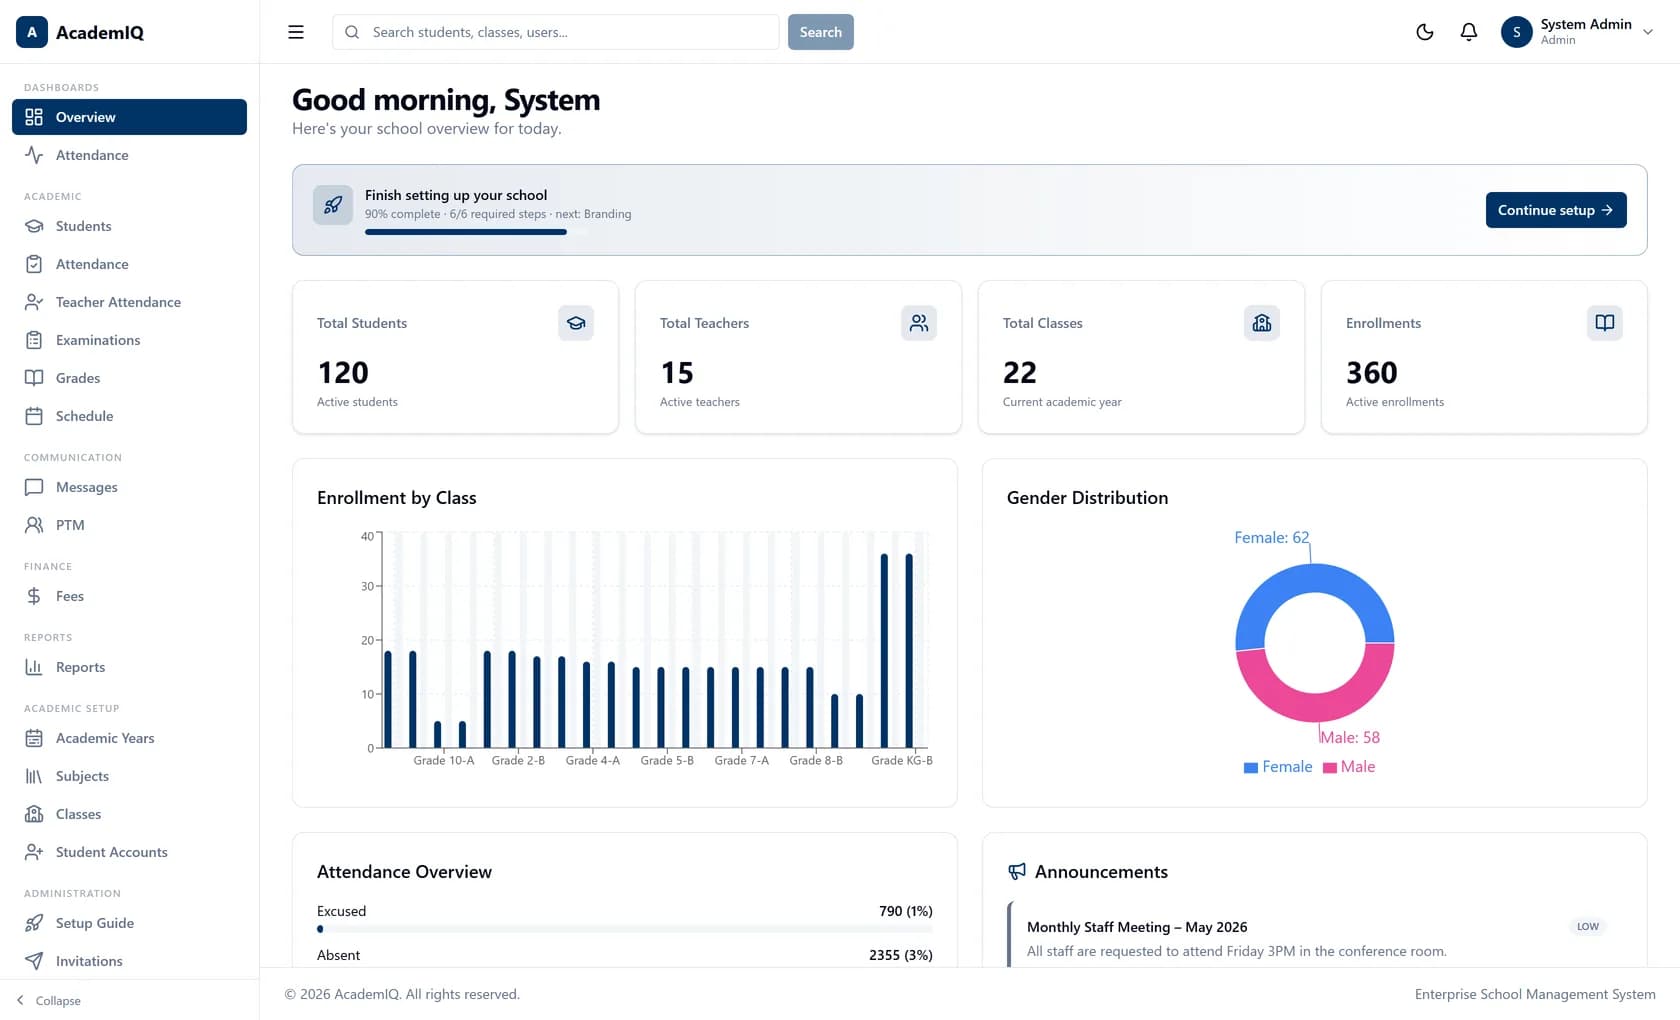This screenshot has height=1020, width=1680.
Task: Open Student Accounts page
Action: (x=129, y=852)
